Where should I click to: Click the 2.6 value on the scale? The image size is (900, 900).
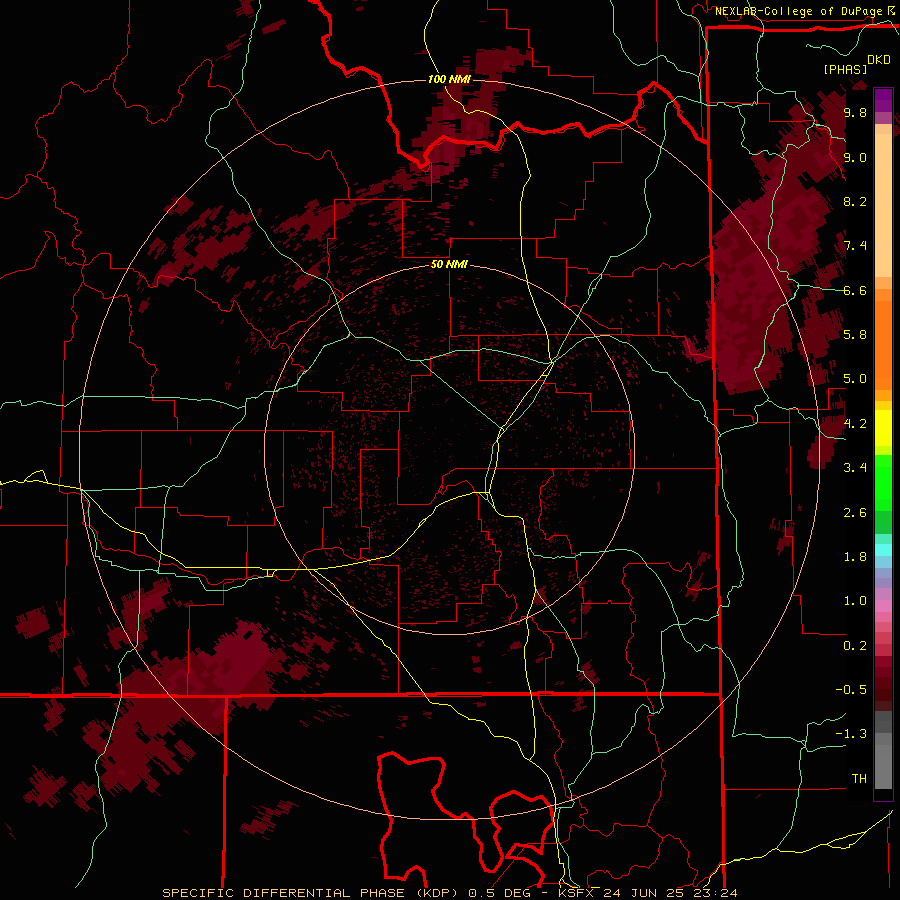(855, 513)
